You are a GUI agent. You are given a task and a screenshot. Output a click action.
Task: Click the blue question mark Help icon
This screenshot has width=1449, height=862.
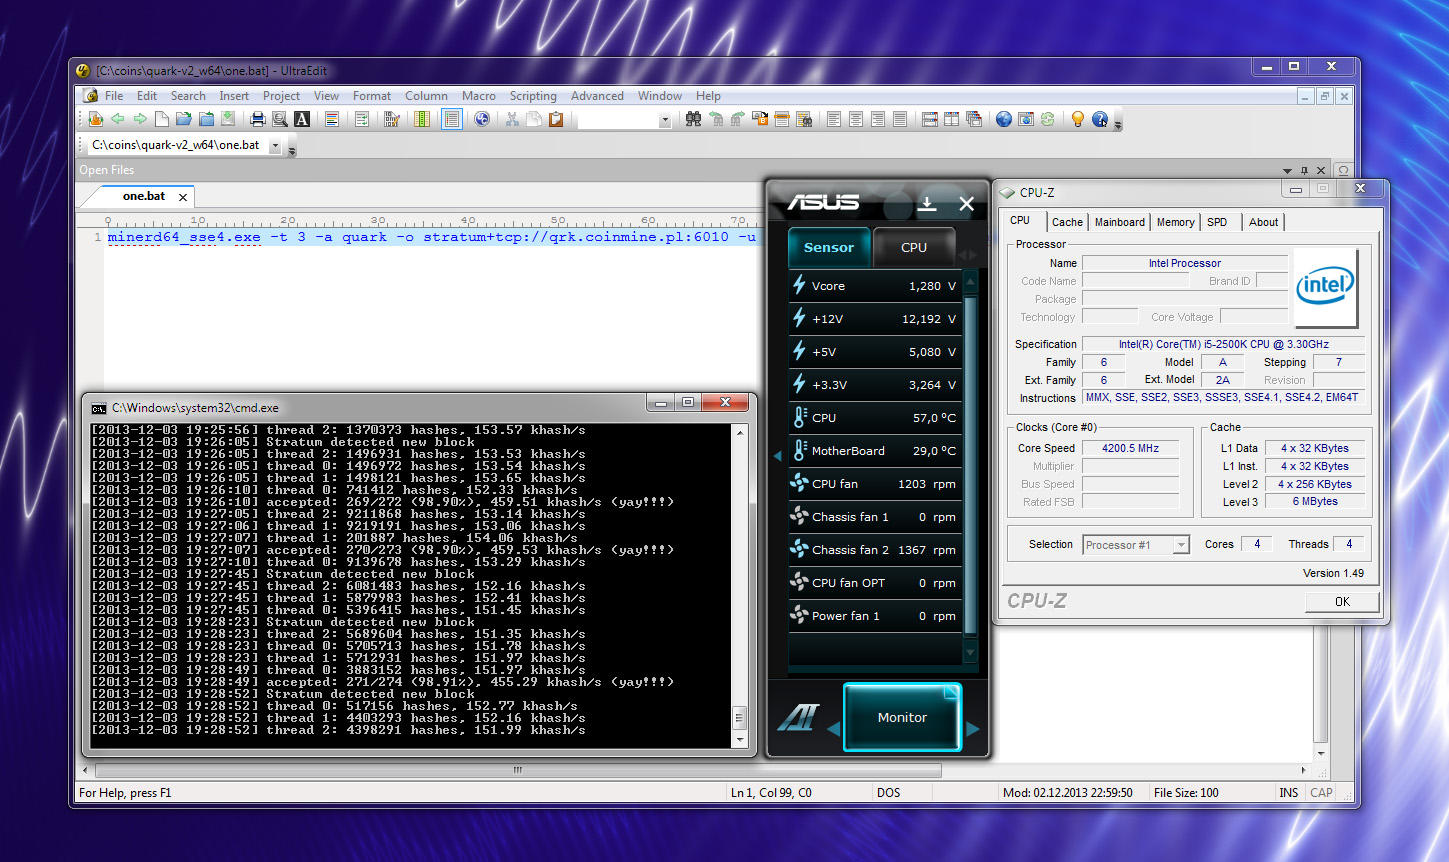tap(1100, 119)
